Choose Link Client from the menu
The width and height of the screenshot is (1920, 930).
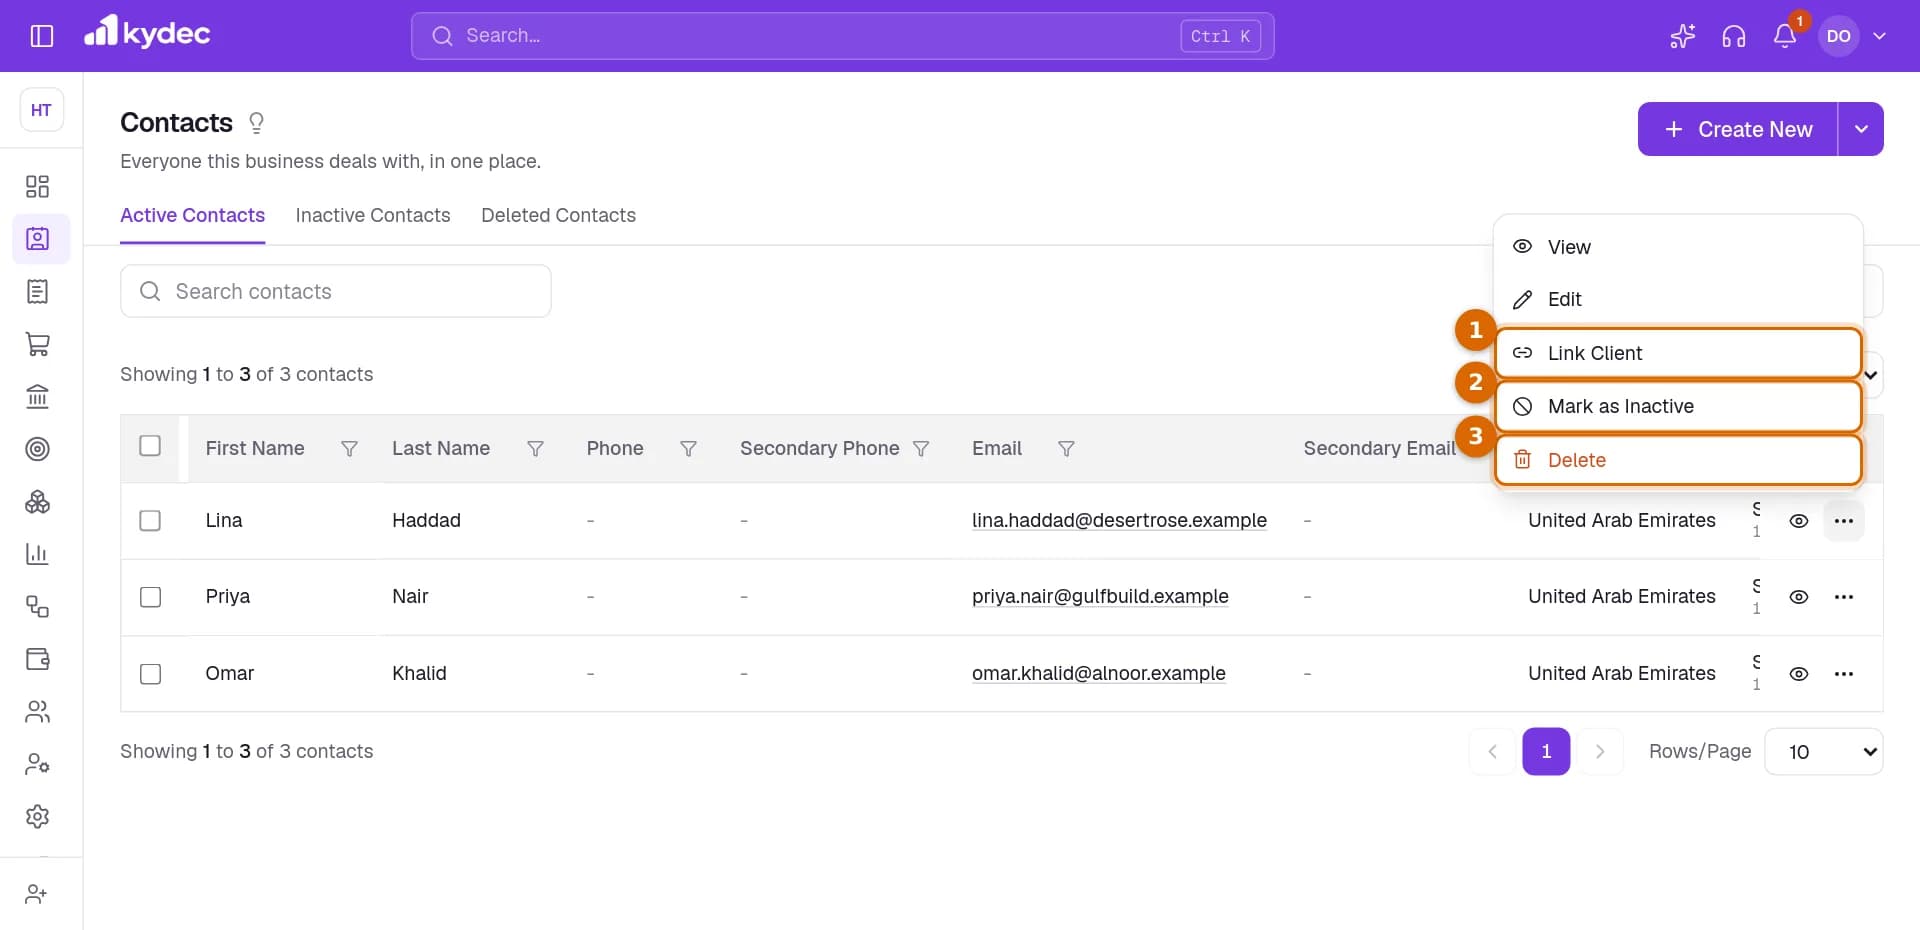[x=1678, y=353]
